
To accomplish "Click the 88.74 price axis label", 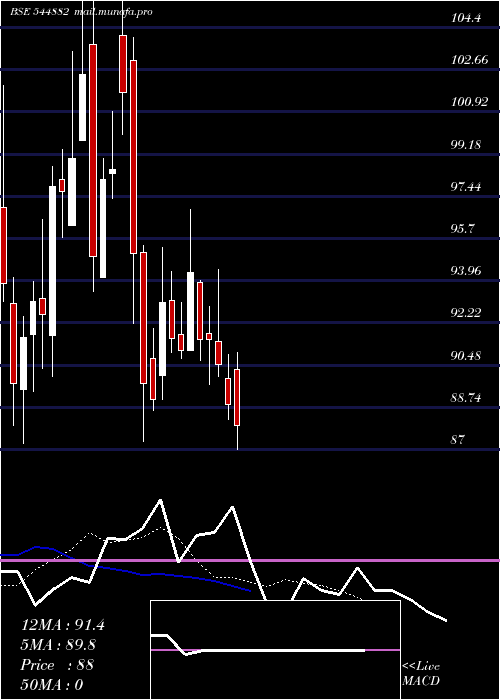I will [466, 398].
